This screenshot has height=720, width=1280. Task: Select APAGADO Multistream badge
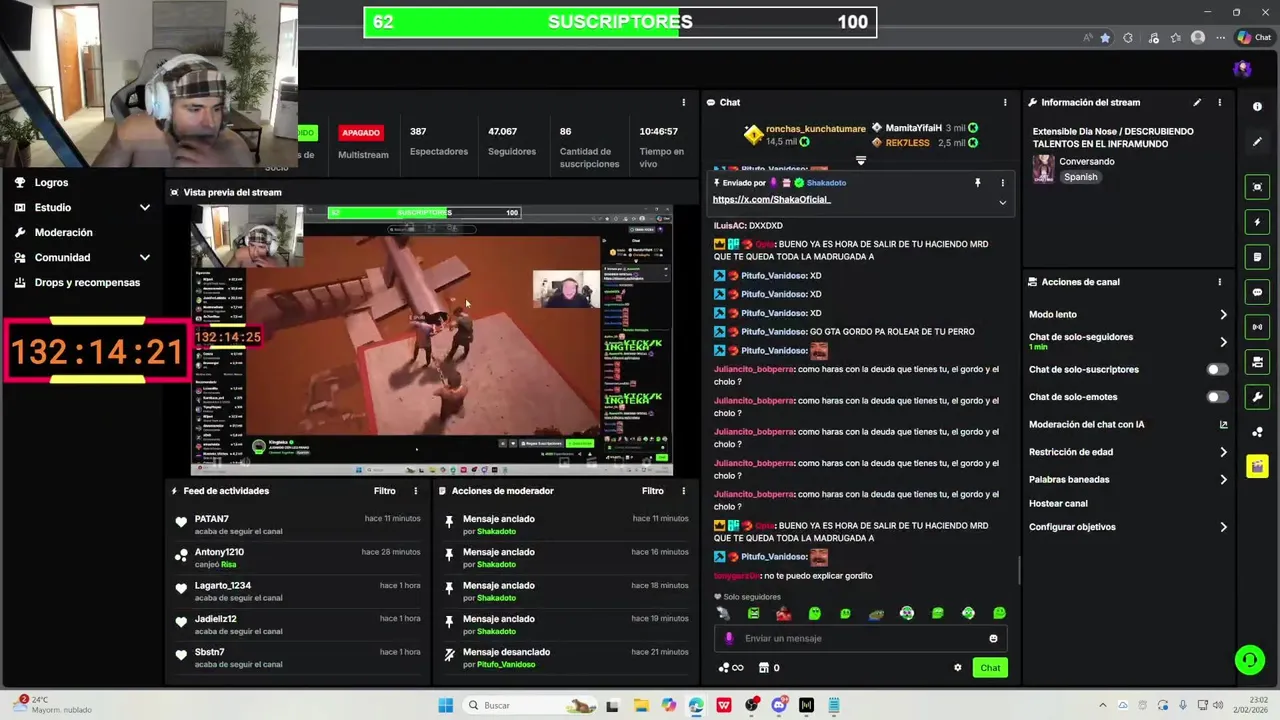[x=361, y=132]
